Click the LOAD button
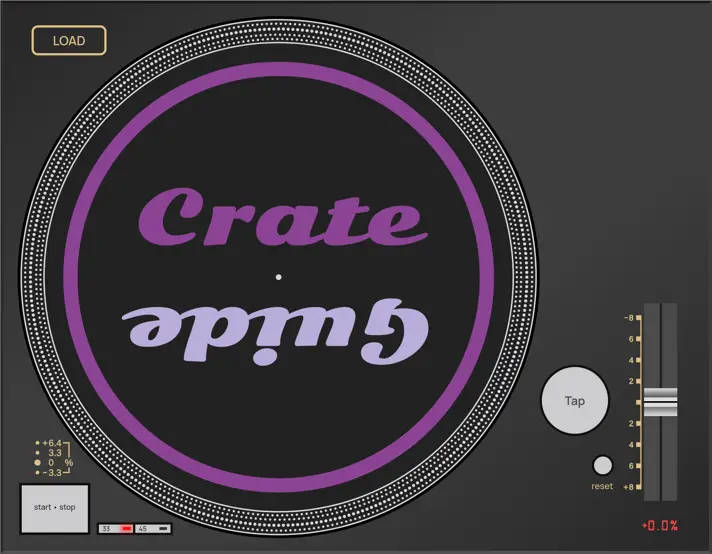This screenshot has height=554, width=712. click(69, 40)
